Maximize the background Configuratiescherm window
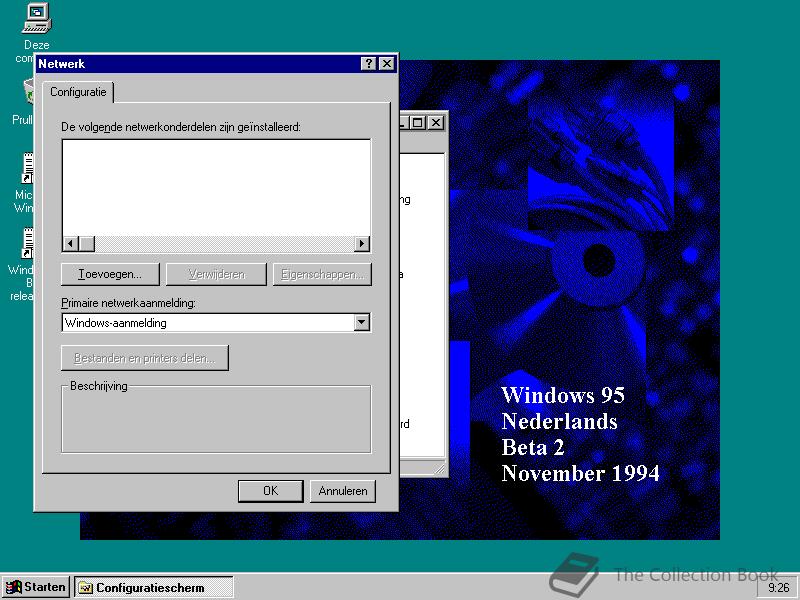Screen dimensions: 800x600 pyautogui.click(x=418, y=123)
